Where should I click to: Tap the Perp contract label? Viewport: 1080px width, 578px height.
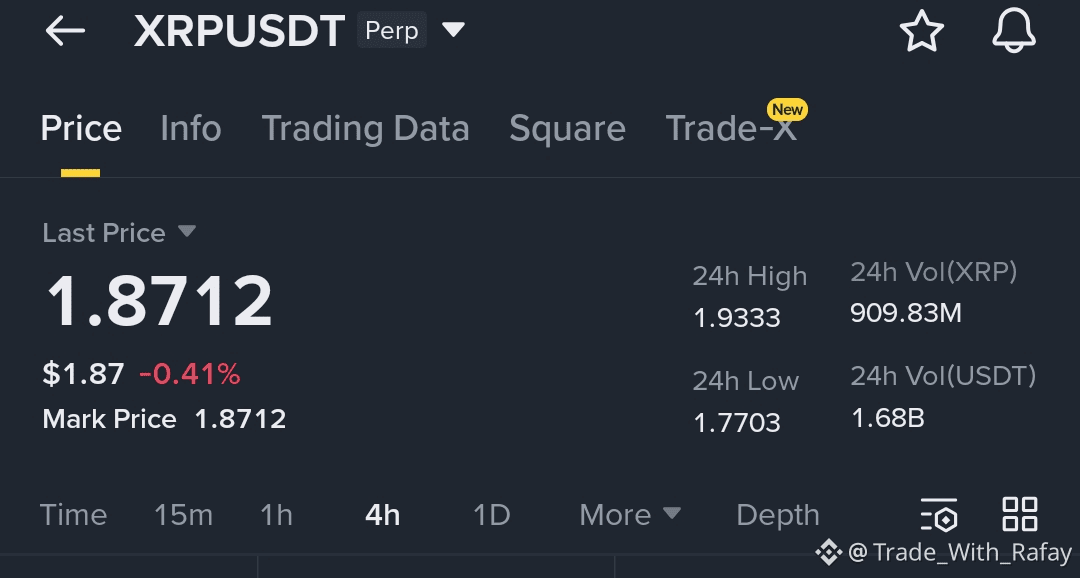point(391,31)
